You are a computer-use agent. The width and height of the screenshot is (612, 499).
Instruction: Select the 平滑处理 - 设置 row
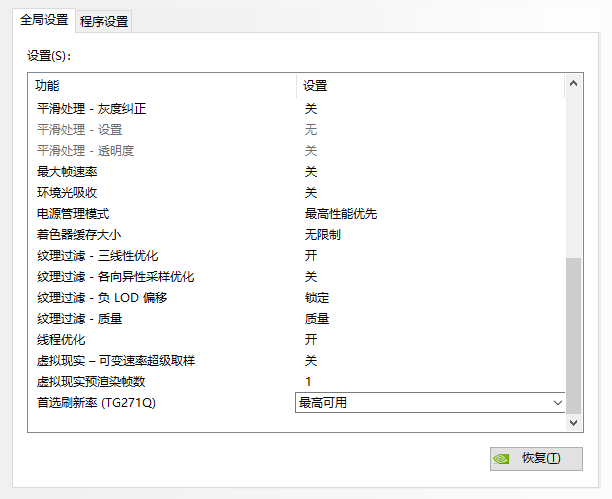(x=297, y=130)
